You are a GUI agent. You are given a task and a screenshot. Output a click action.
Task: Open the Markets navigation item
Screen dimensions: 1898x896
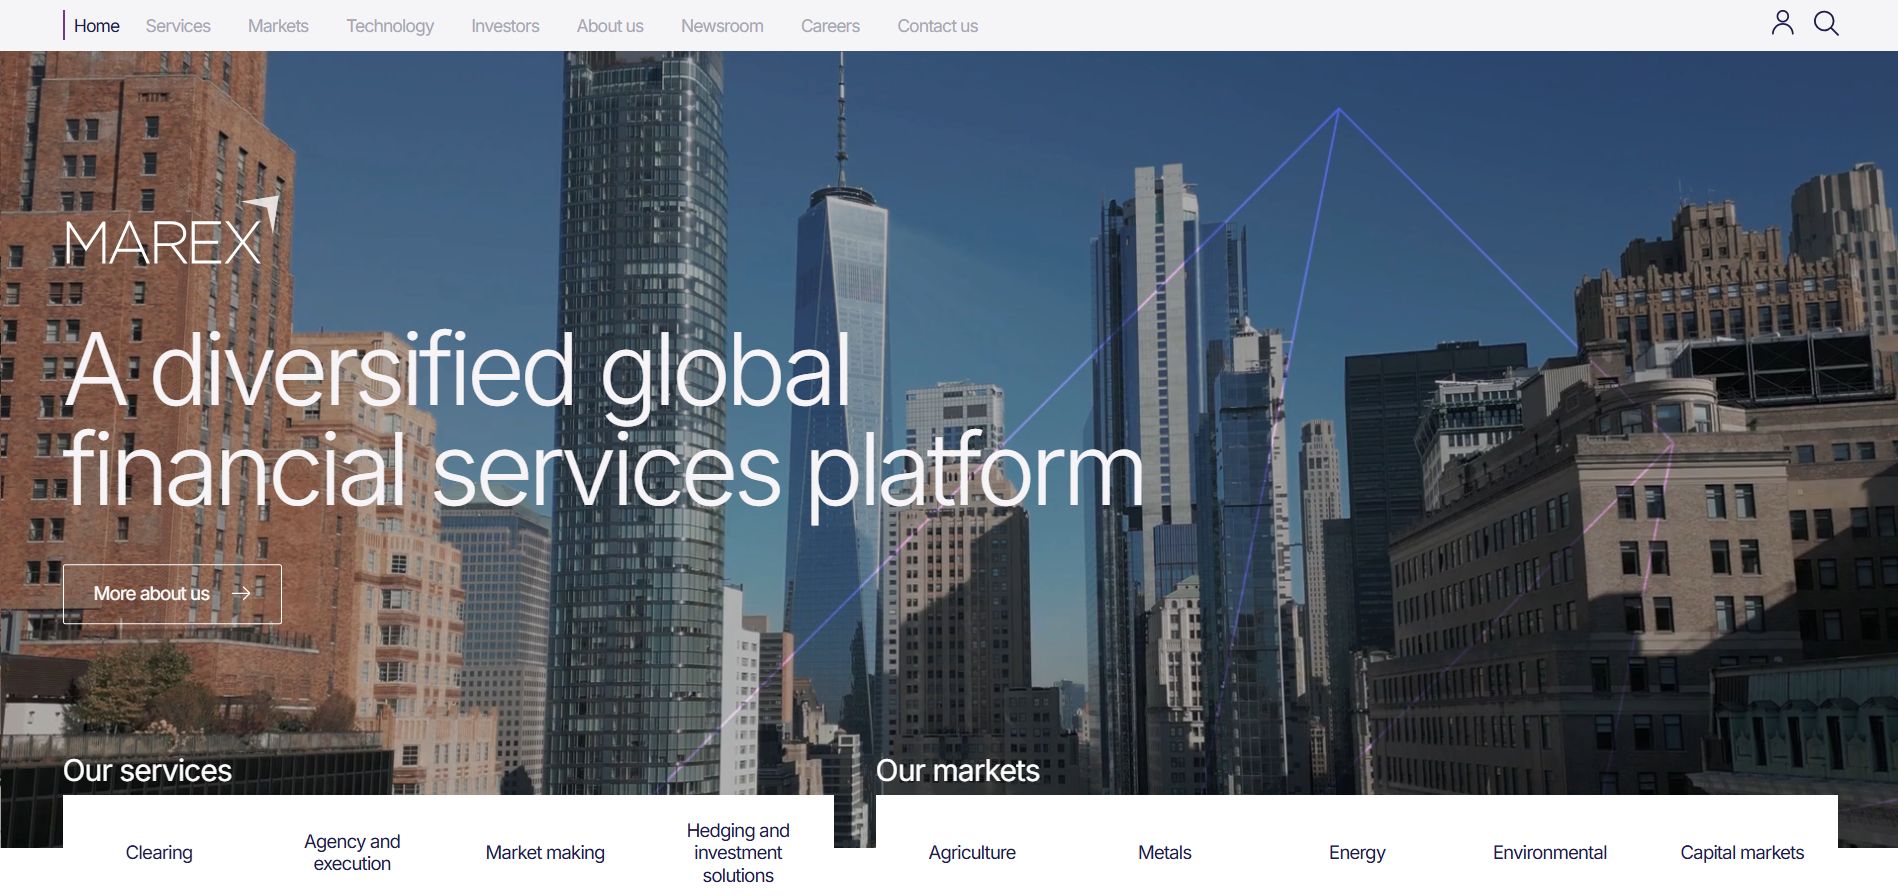[278, 26]
